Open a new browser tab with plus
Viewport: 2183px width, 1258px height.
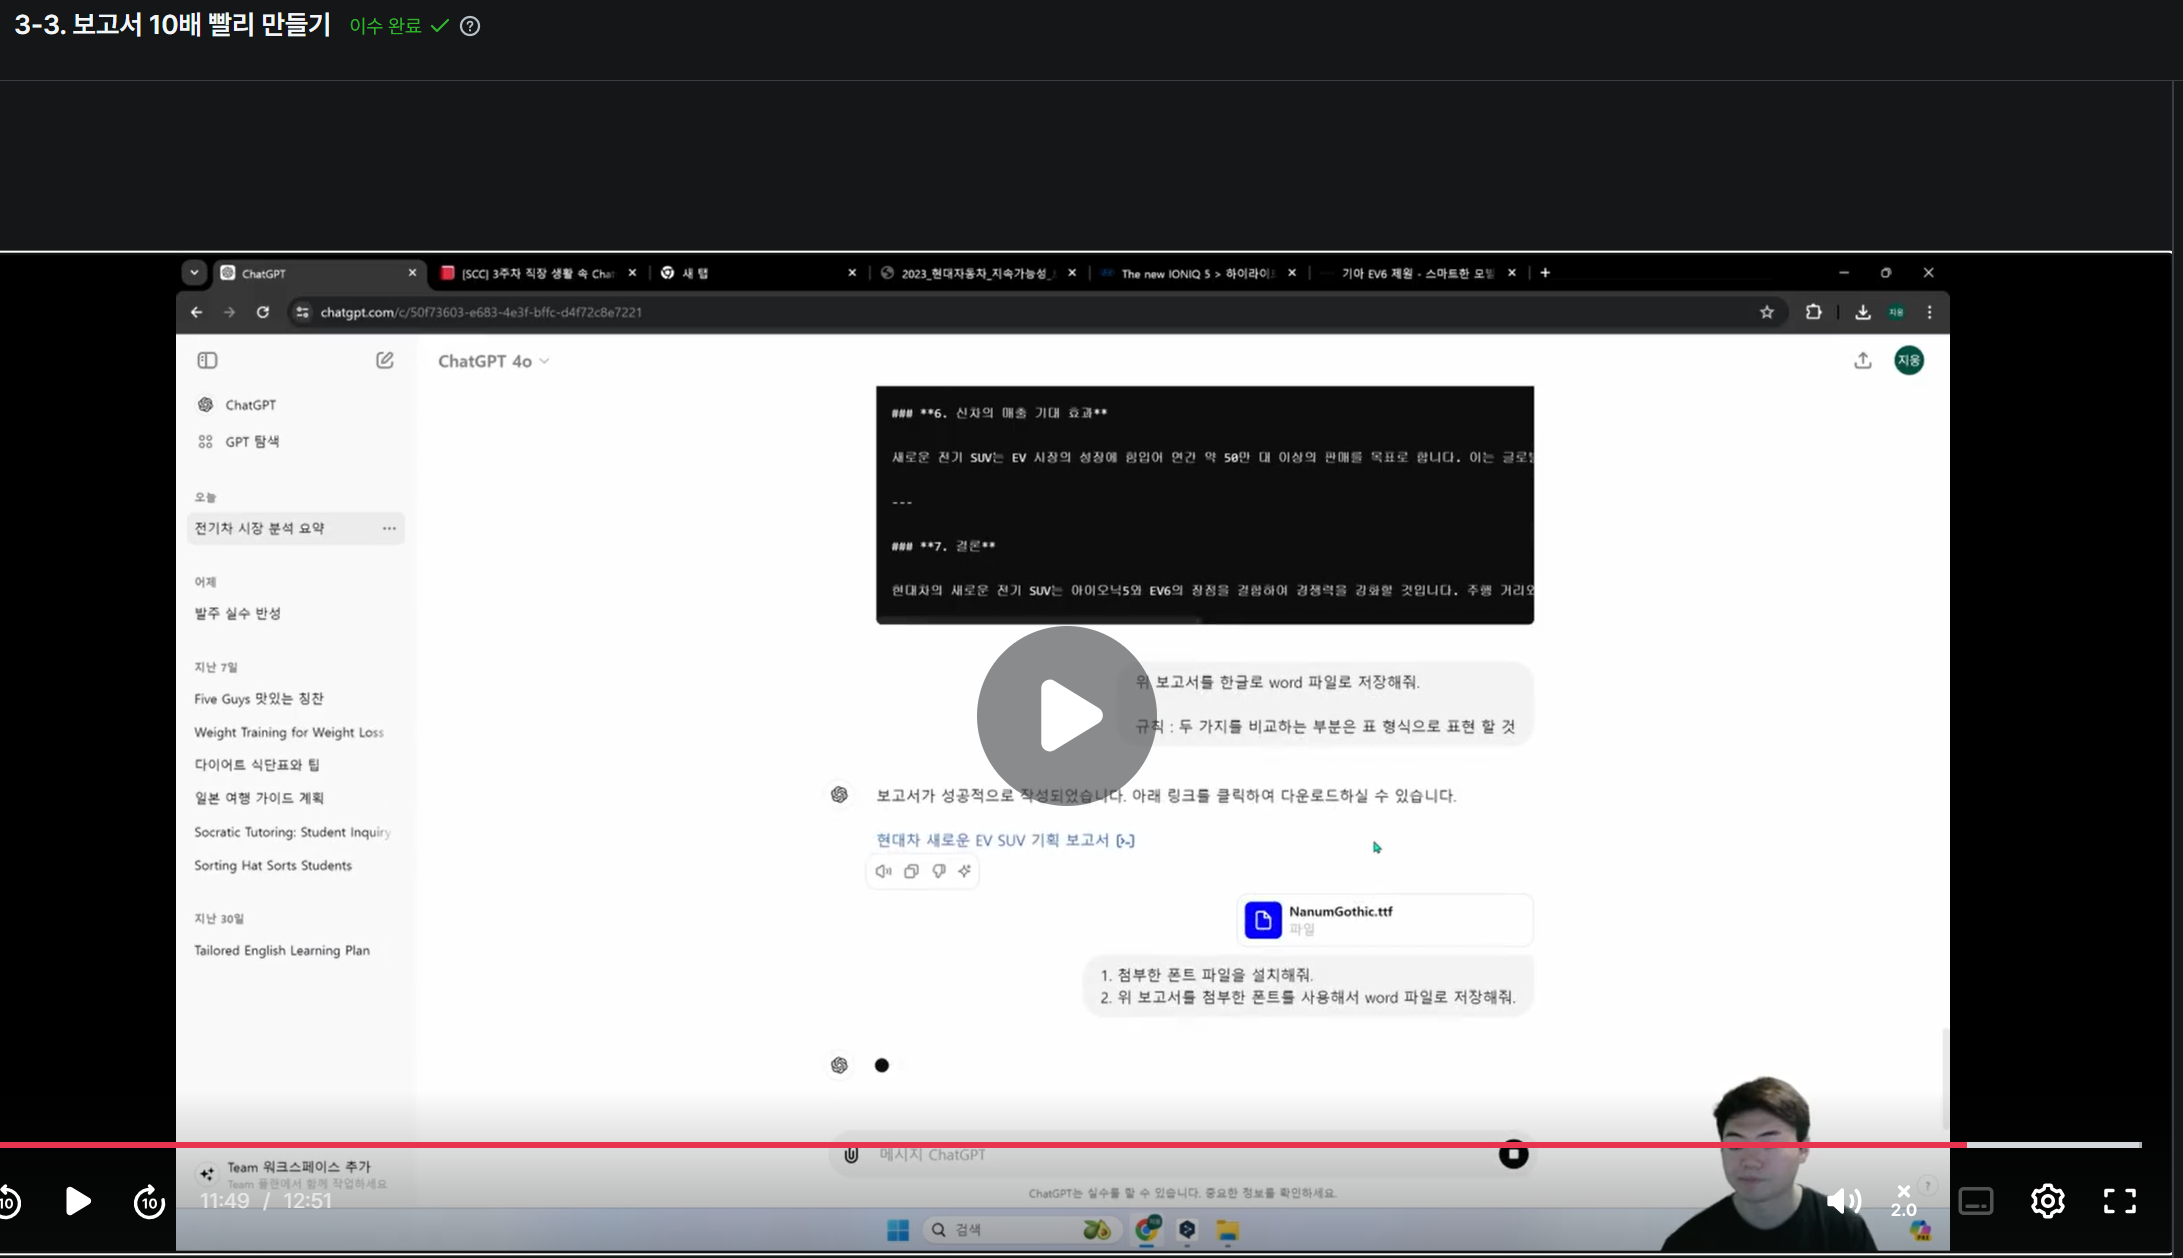click(x=1545, y=273)
